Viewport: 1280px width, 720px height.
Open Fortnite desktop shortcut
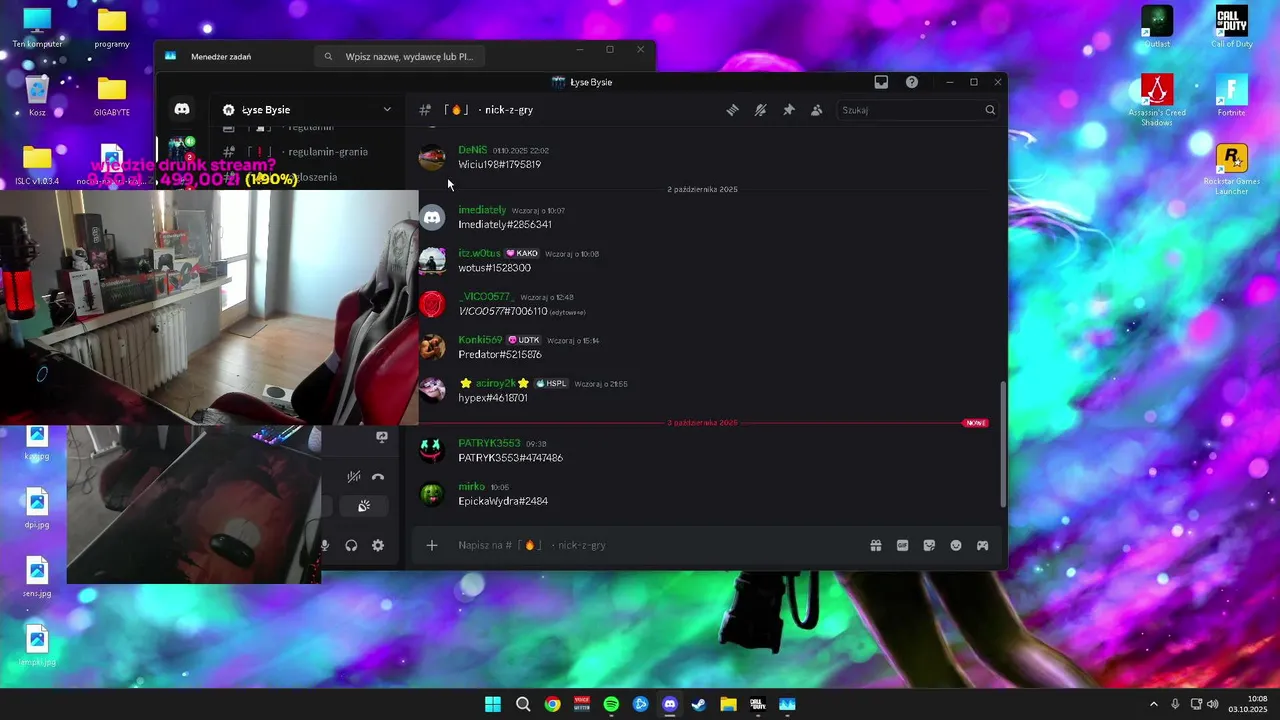point(1232,95)
